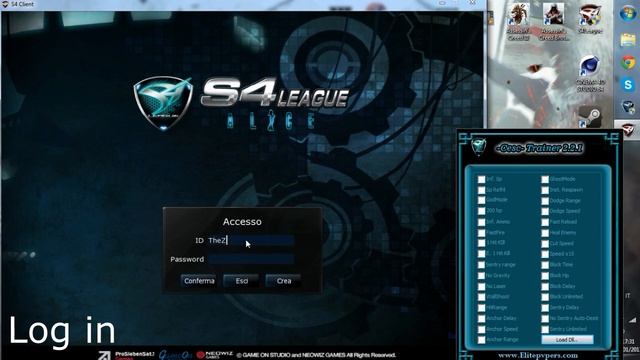Screen dimensions: 640x360
Task: Enable Inf. Ammo in trainer
Action: (482, 222)
